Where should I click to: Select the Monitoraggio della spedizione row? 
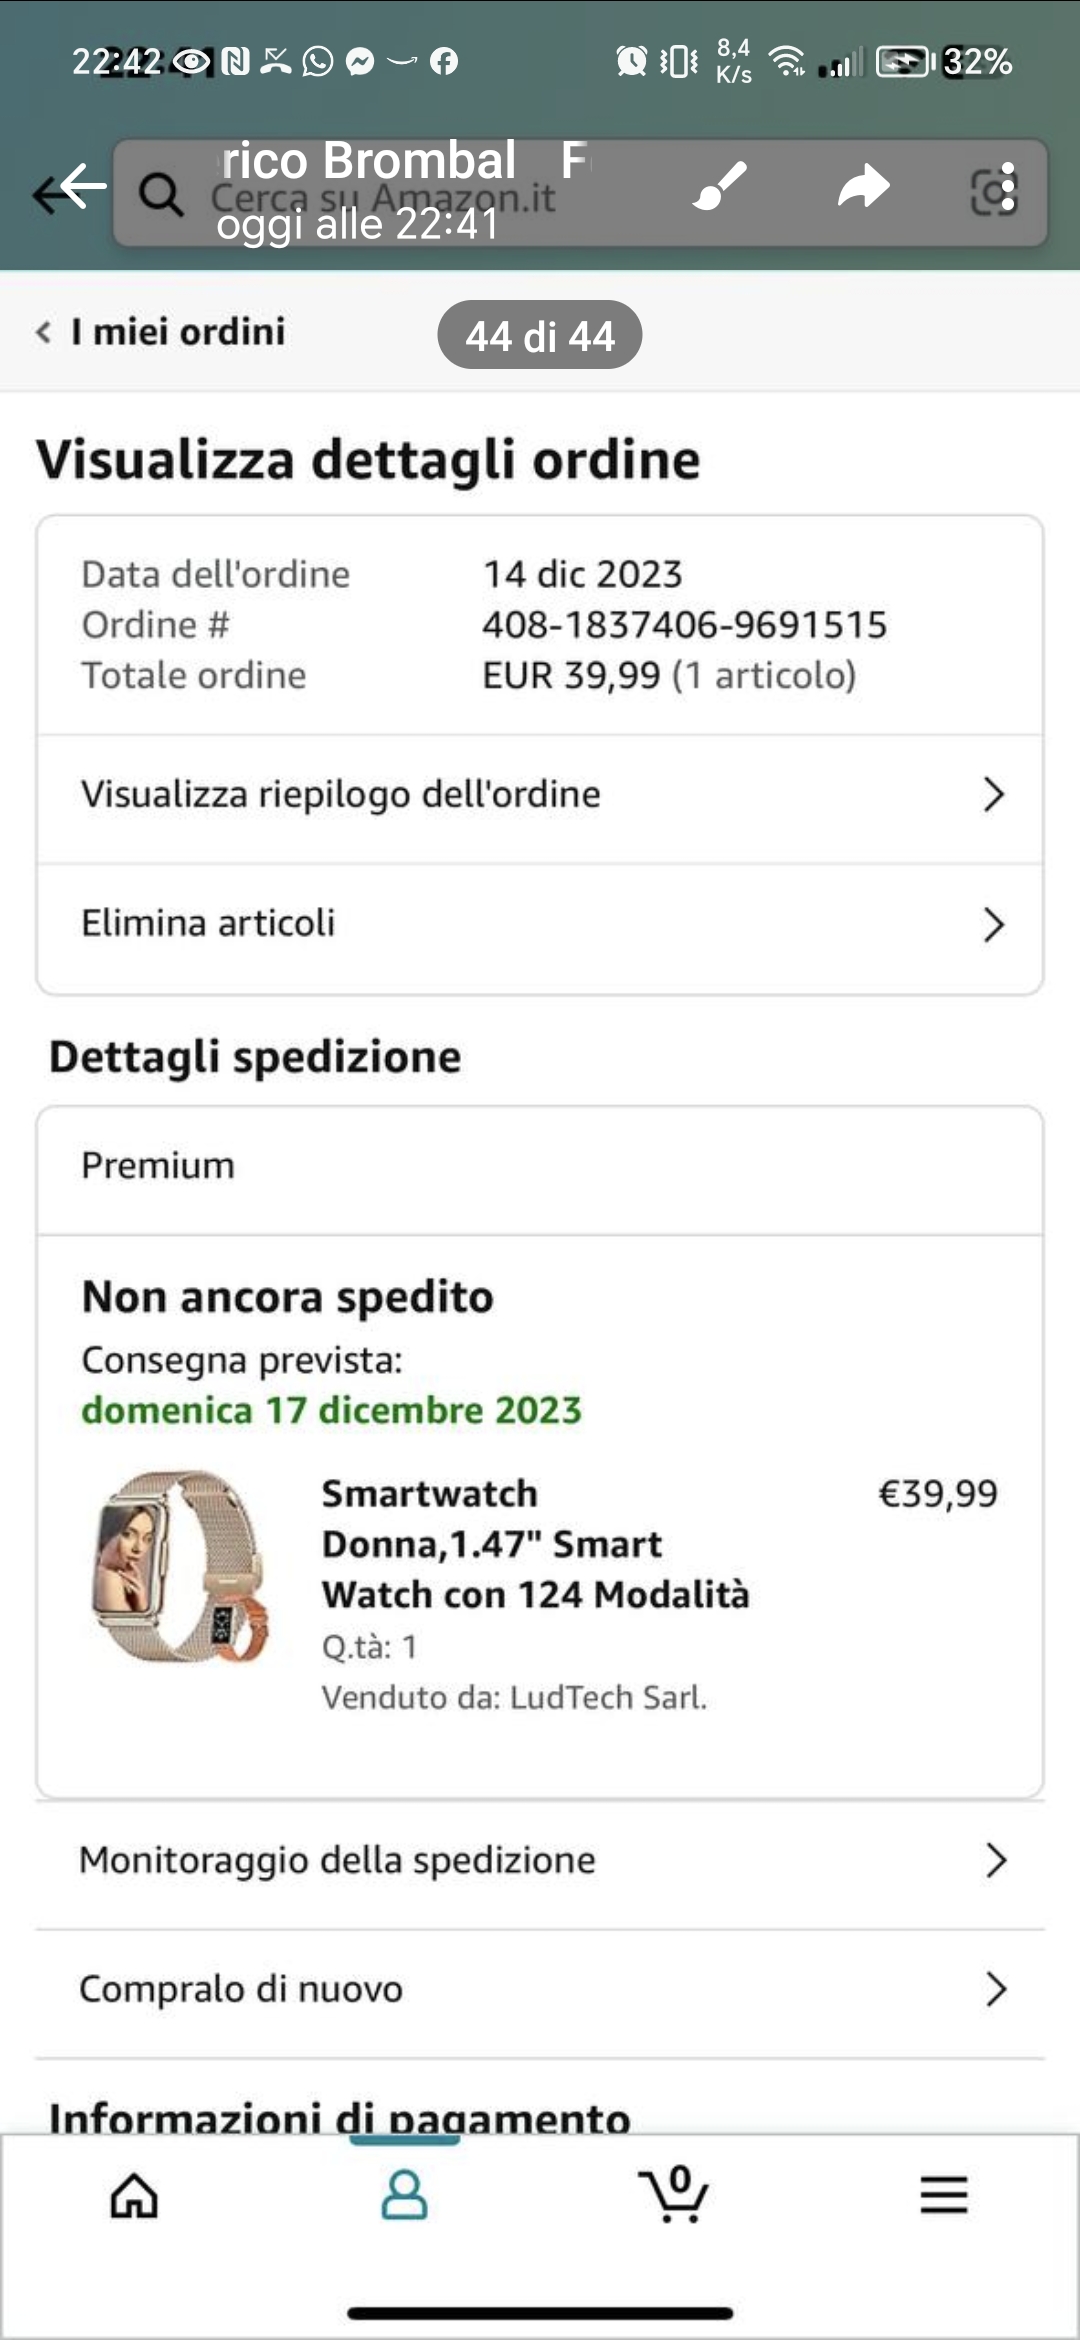coord(540,1861)
